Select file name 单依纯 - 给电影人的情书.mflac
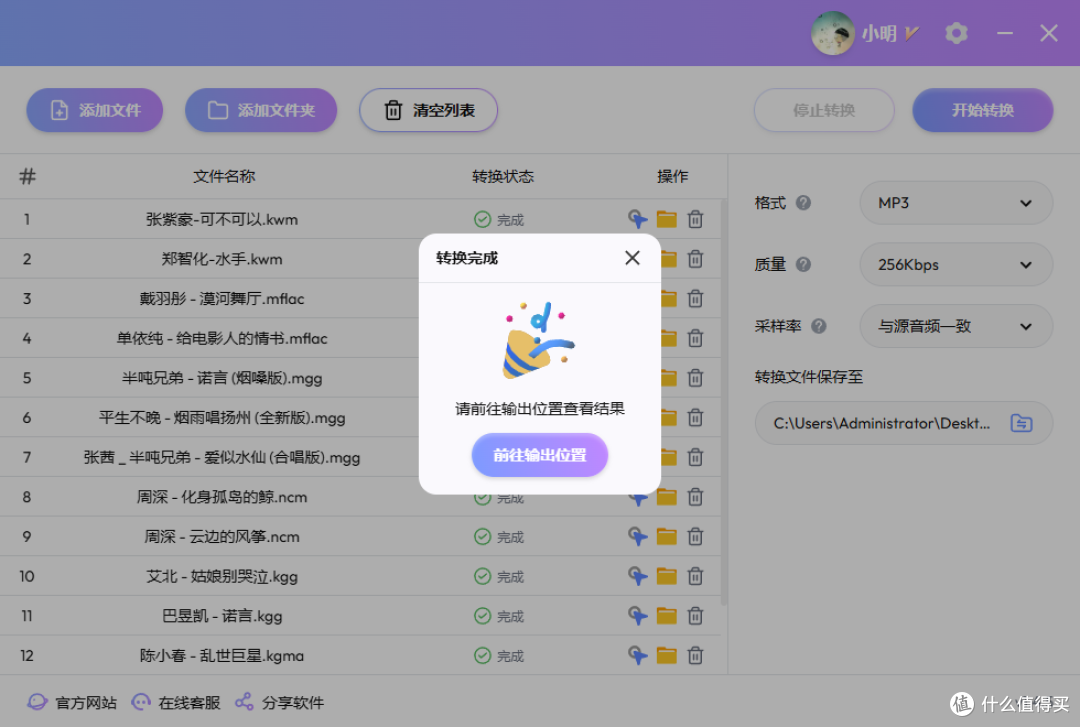The height and width of the screenshot is (727, 1080). pos(222,338)
